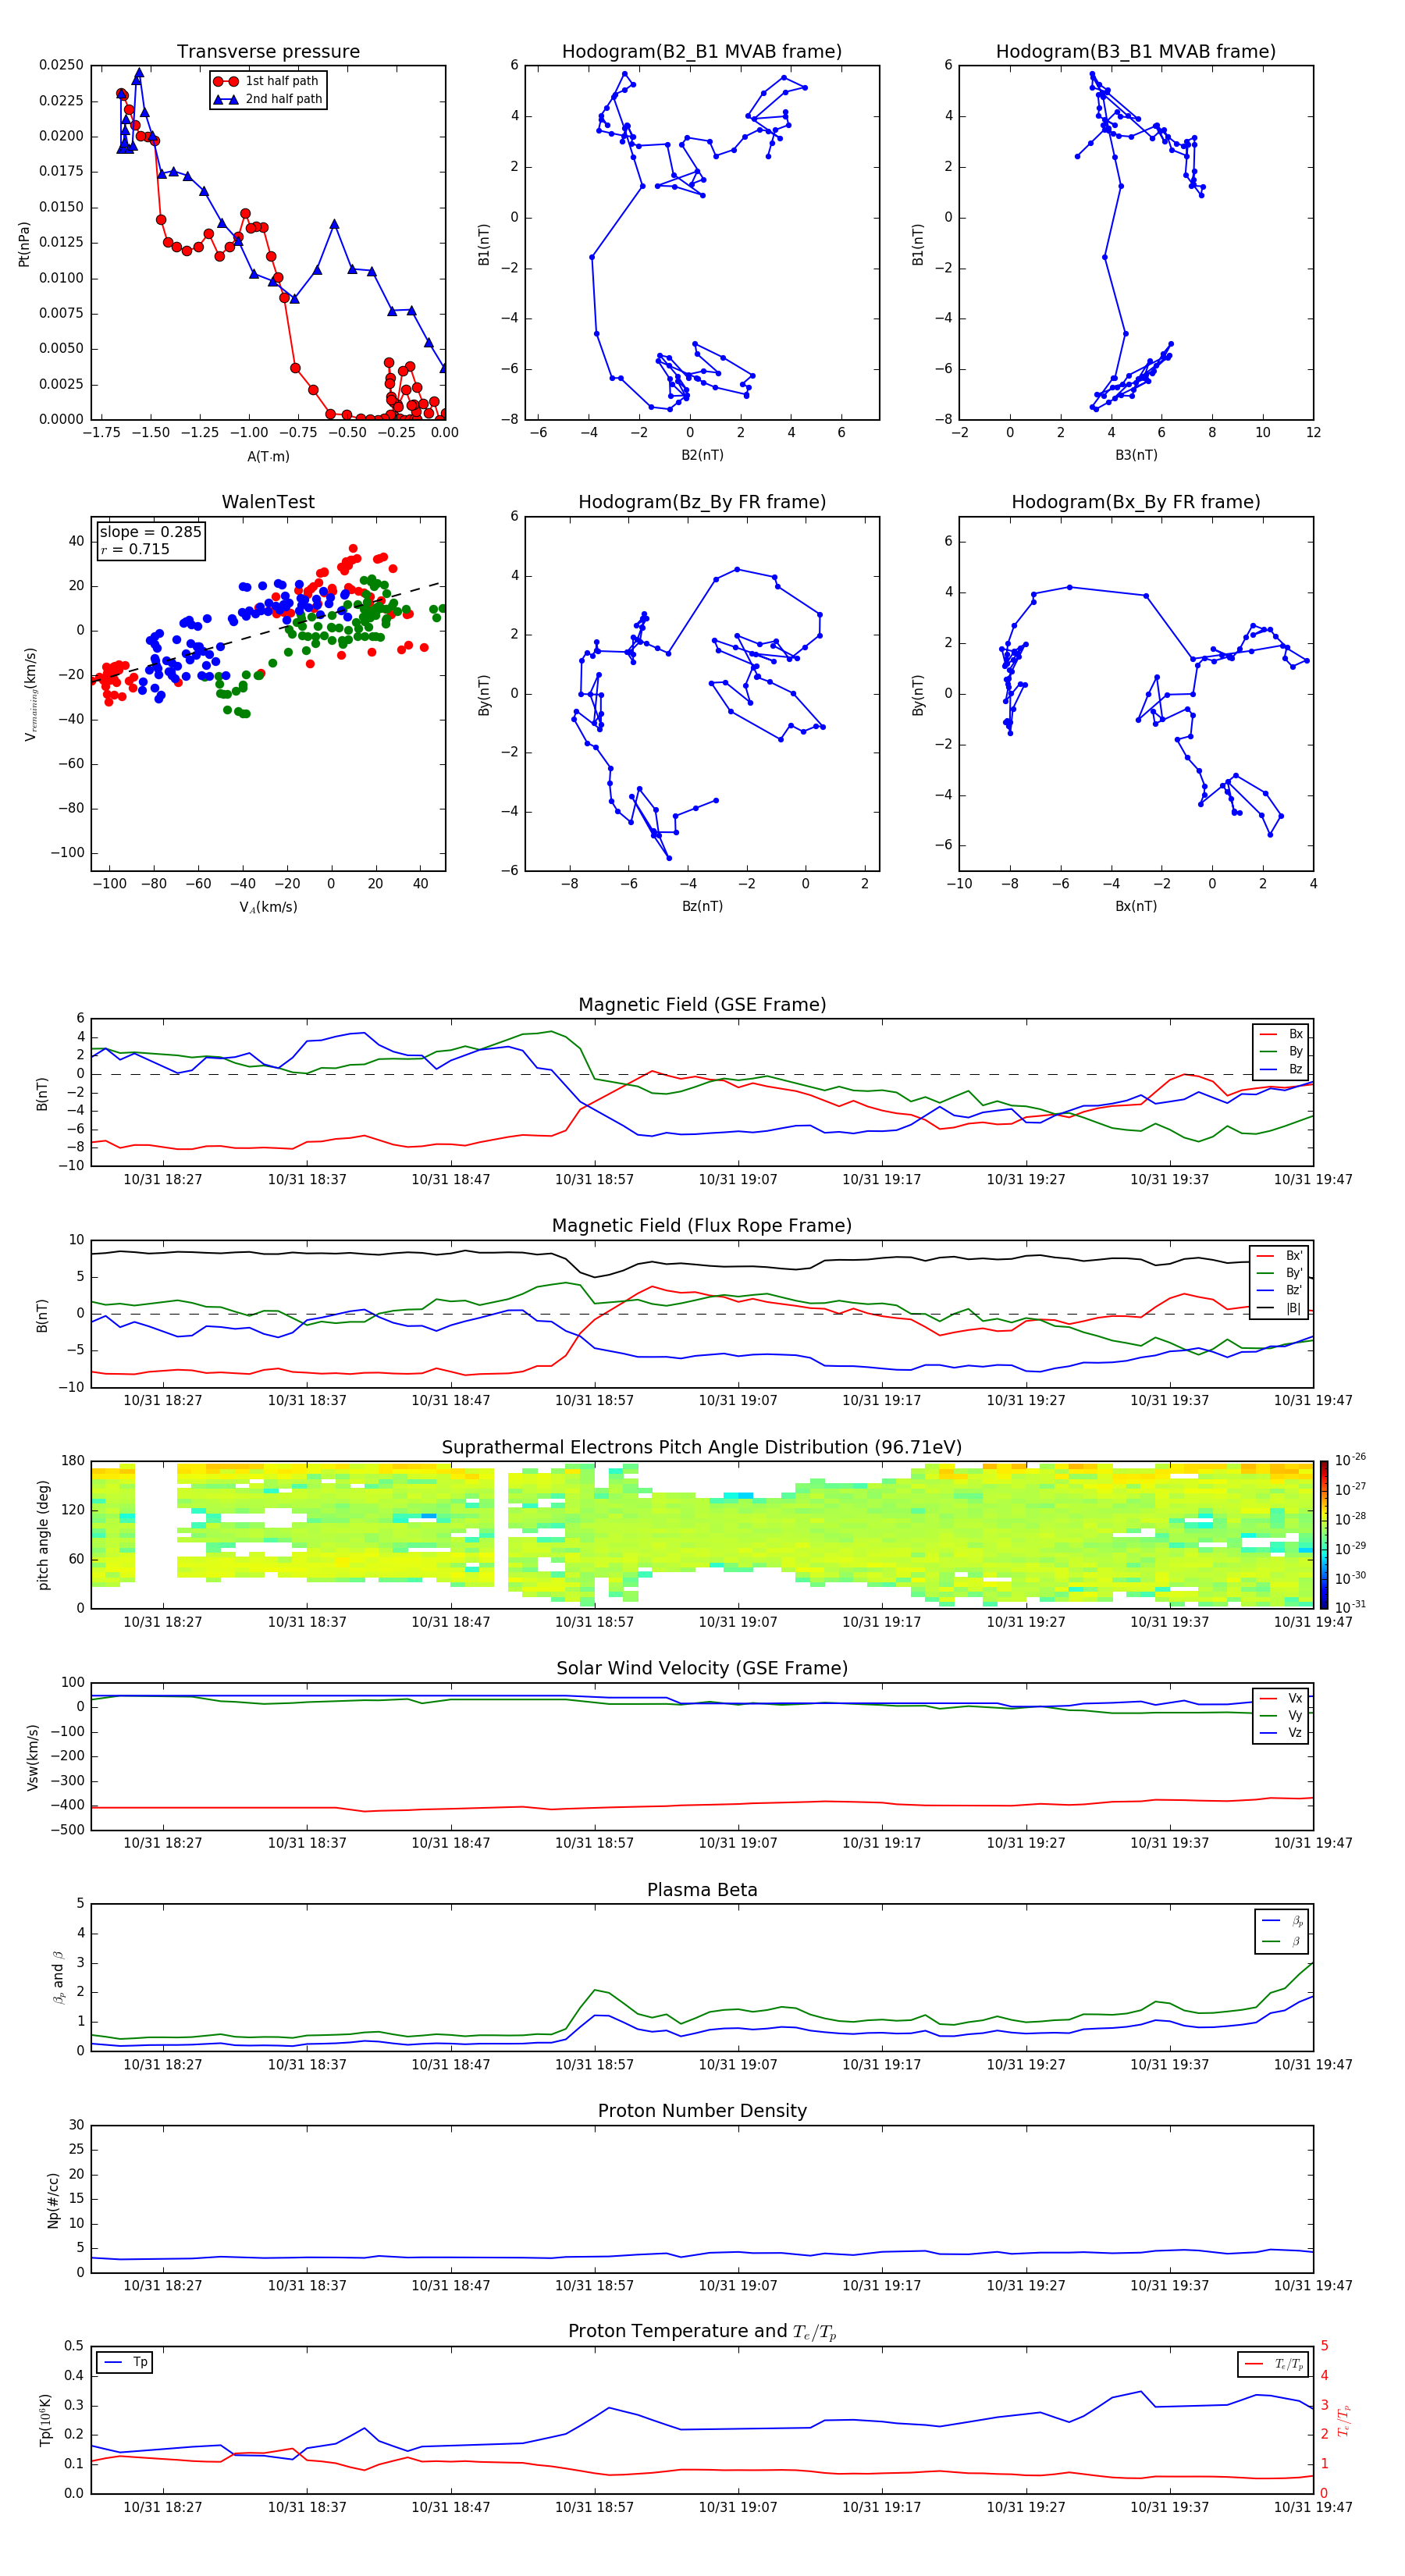Click the 'Magnetic Field (Flux Rope Frame)' title
Viewport: 1405px width, 2576px height.
tap(702, 1226)
